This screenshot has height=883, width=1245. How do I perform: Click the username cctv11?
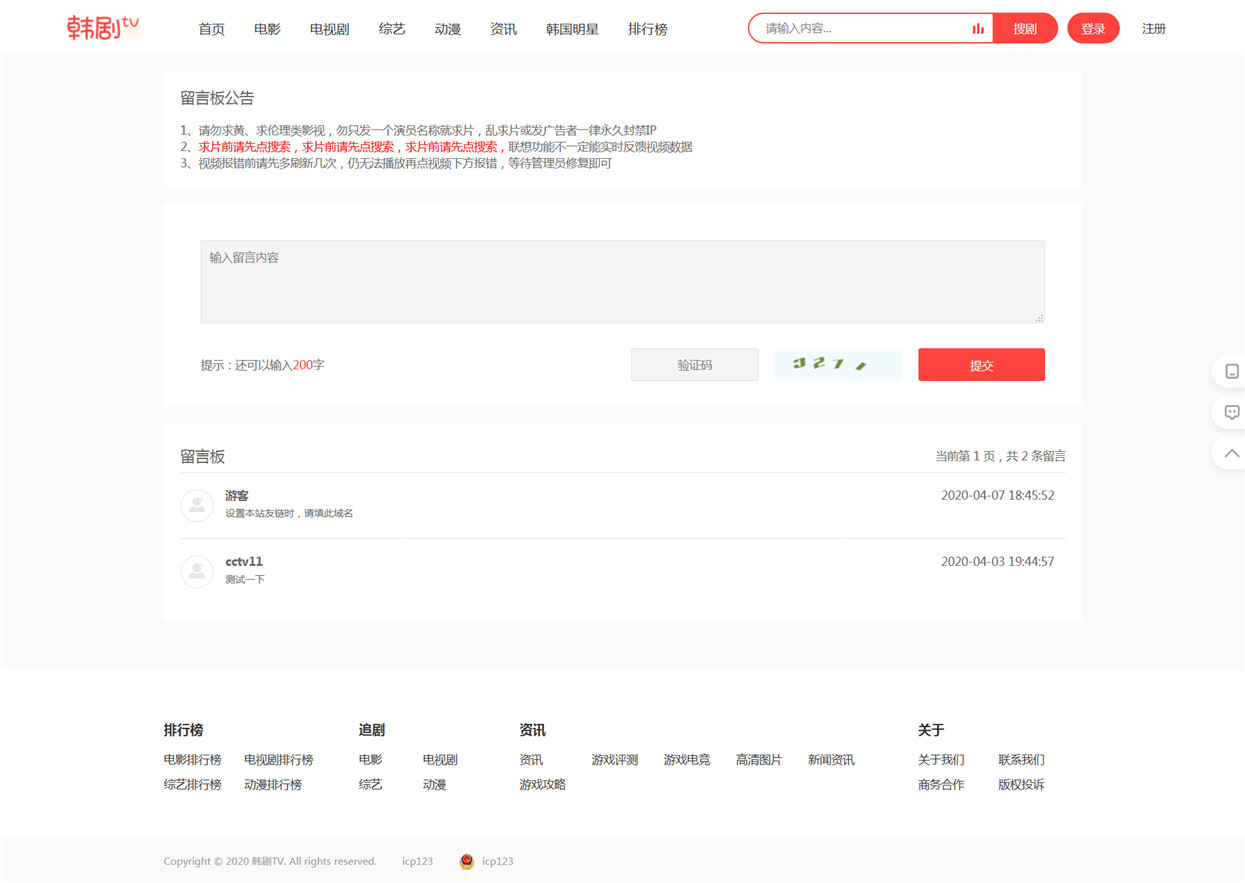point(244,562)
